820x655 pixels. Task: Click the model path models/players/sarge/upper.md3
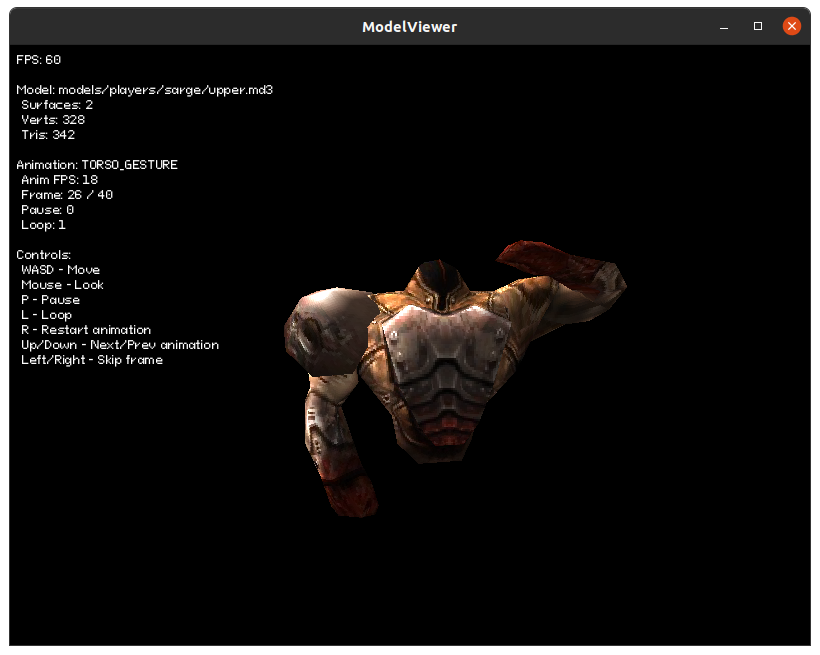165,90
